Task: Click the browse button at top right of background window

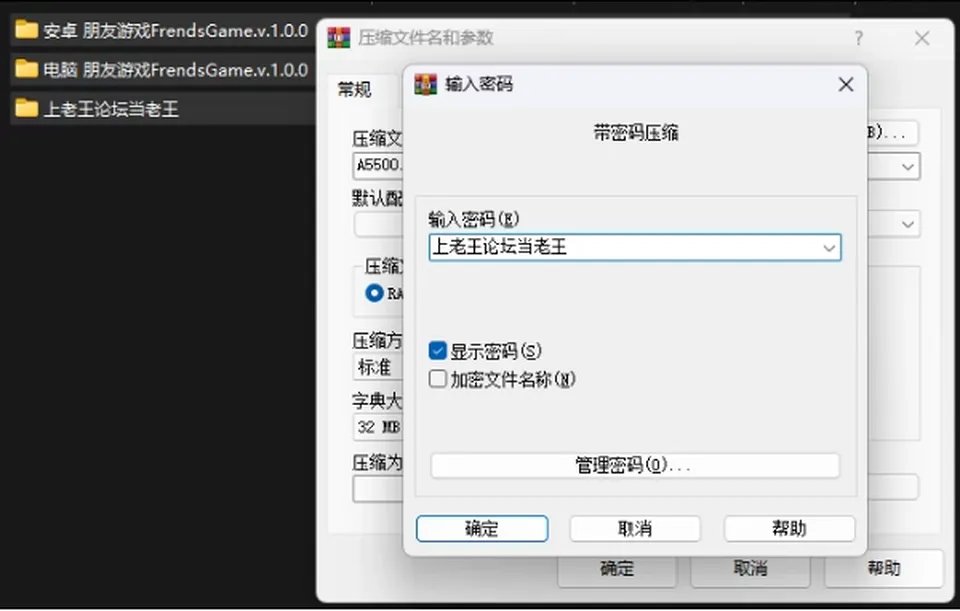Action: coord(893,132)
